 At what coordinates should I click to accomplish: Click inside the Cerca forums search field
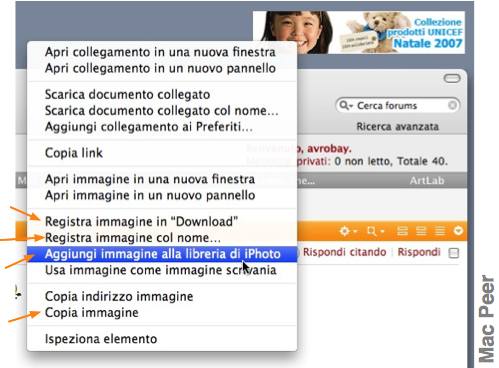click(x=398, y=106)
